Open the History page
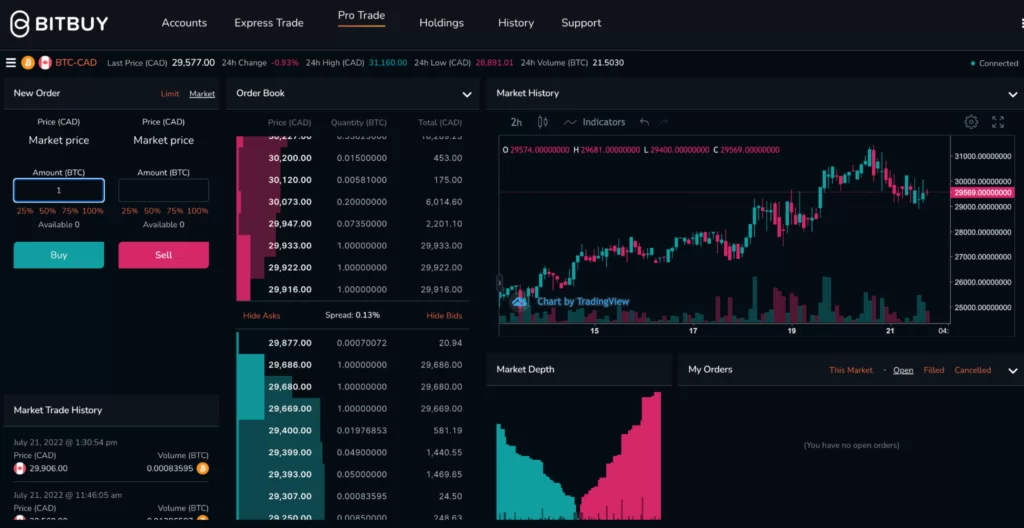 [516, 23]
